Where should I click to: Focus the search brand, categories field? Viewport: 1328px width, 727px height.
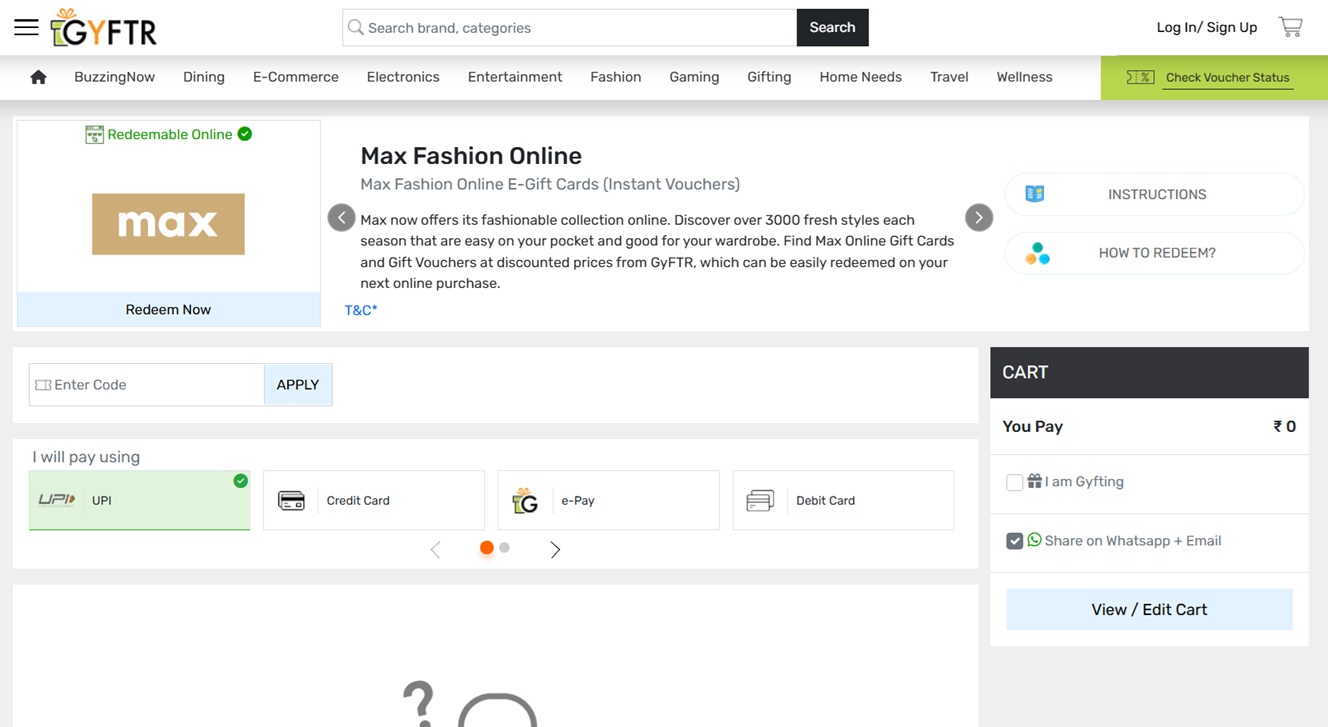570,28
